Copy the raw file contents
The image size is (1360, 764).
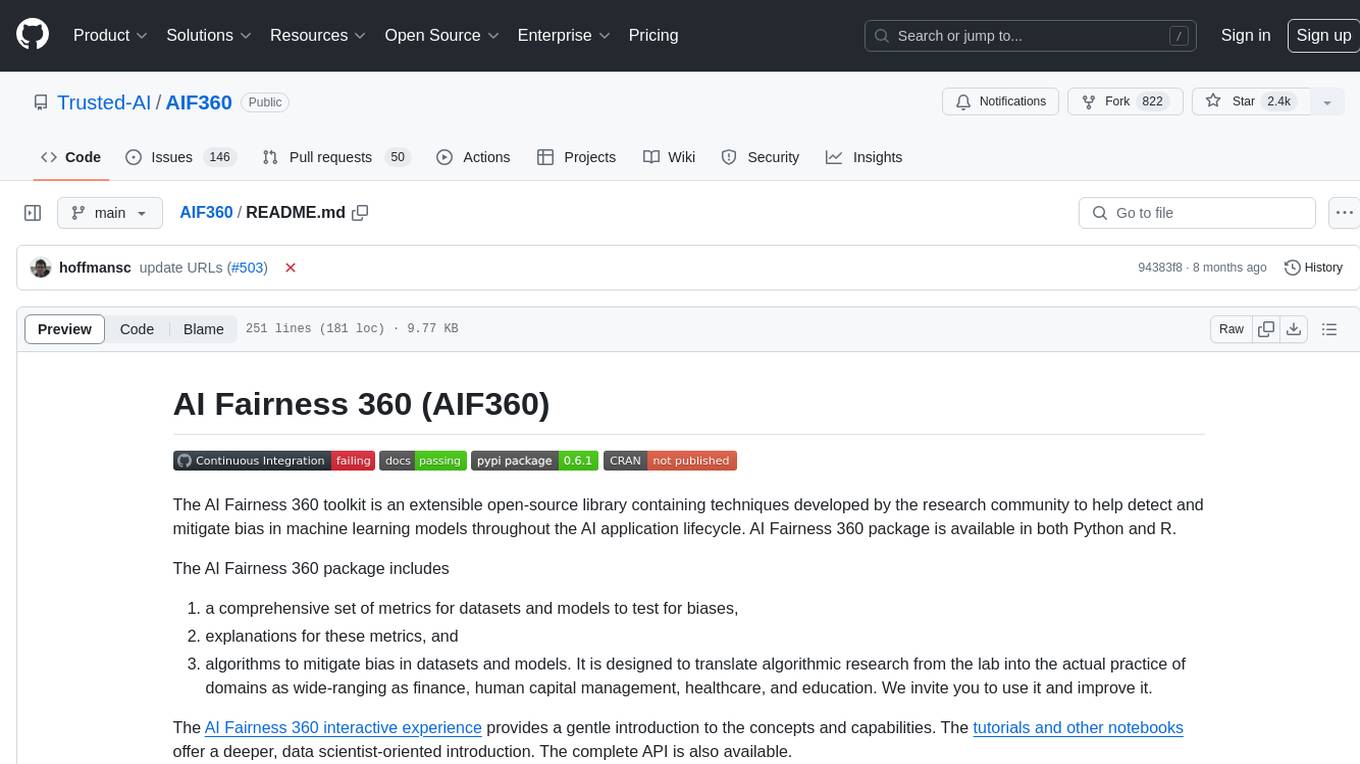coord(1266,329)
